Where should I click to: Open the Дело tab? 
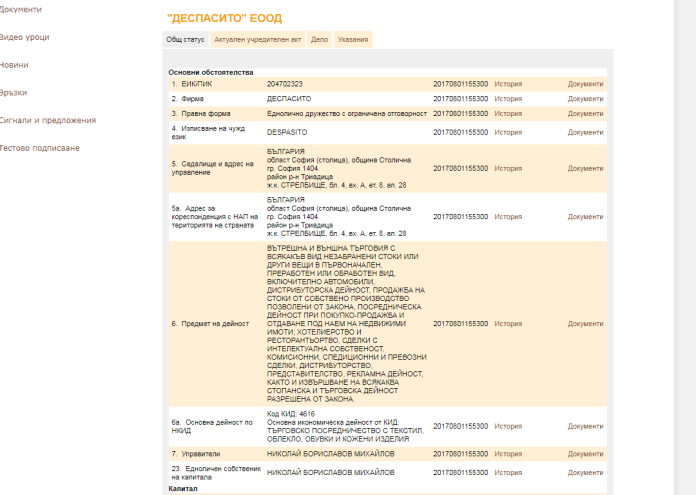click(x=319, y=39)
